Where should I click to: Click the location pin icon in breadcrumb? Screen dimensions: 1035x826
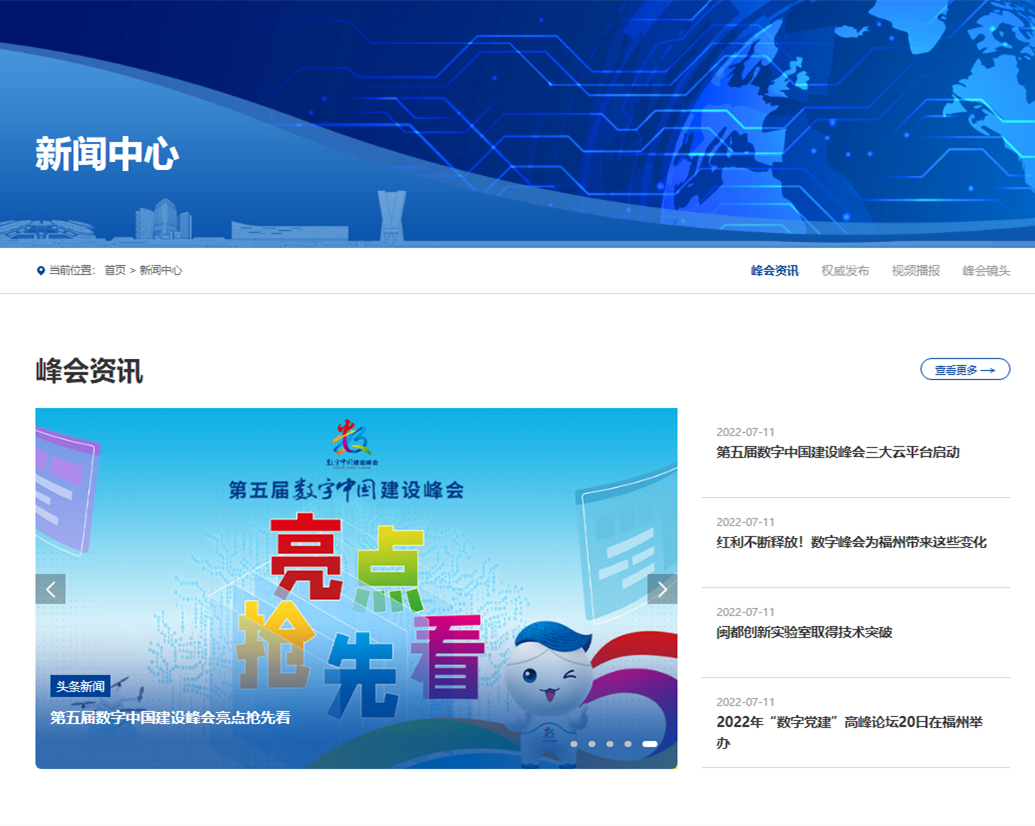point(41,271)
